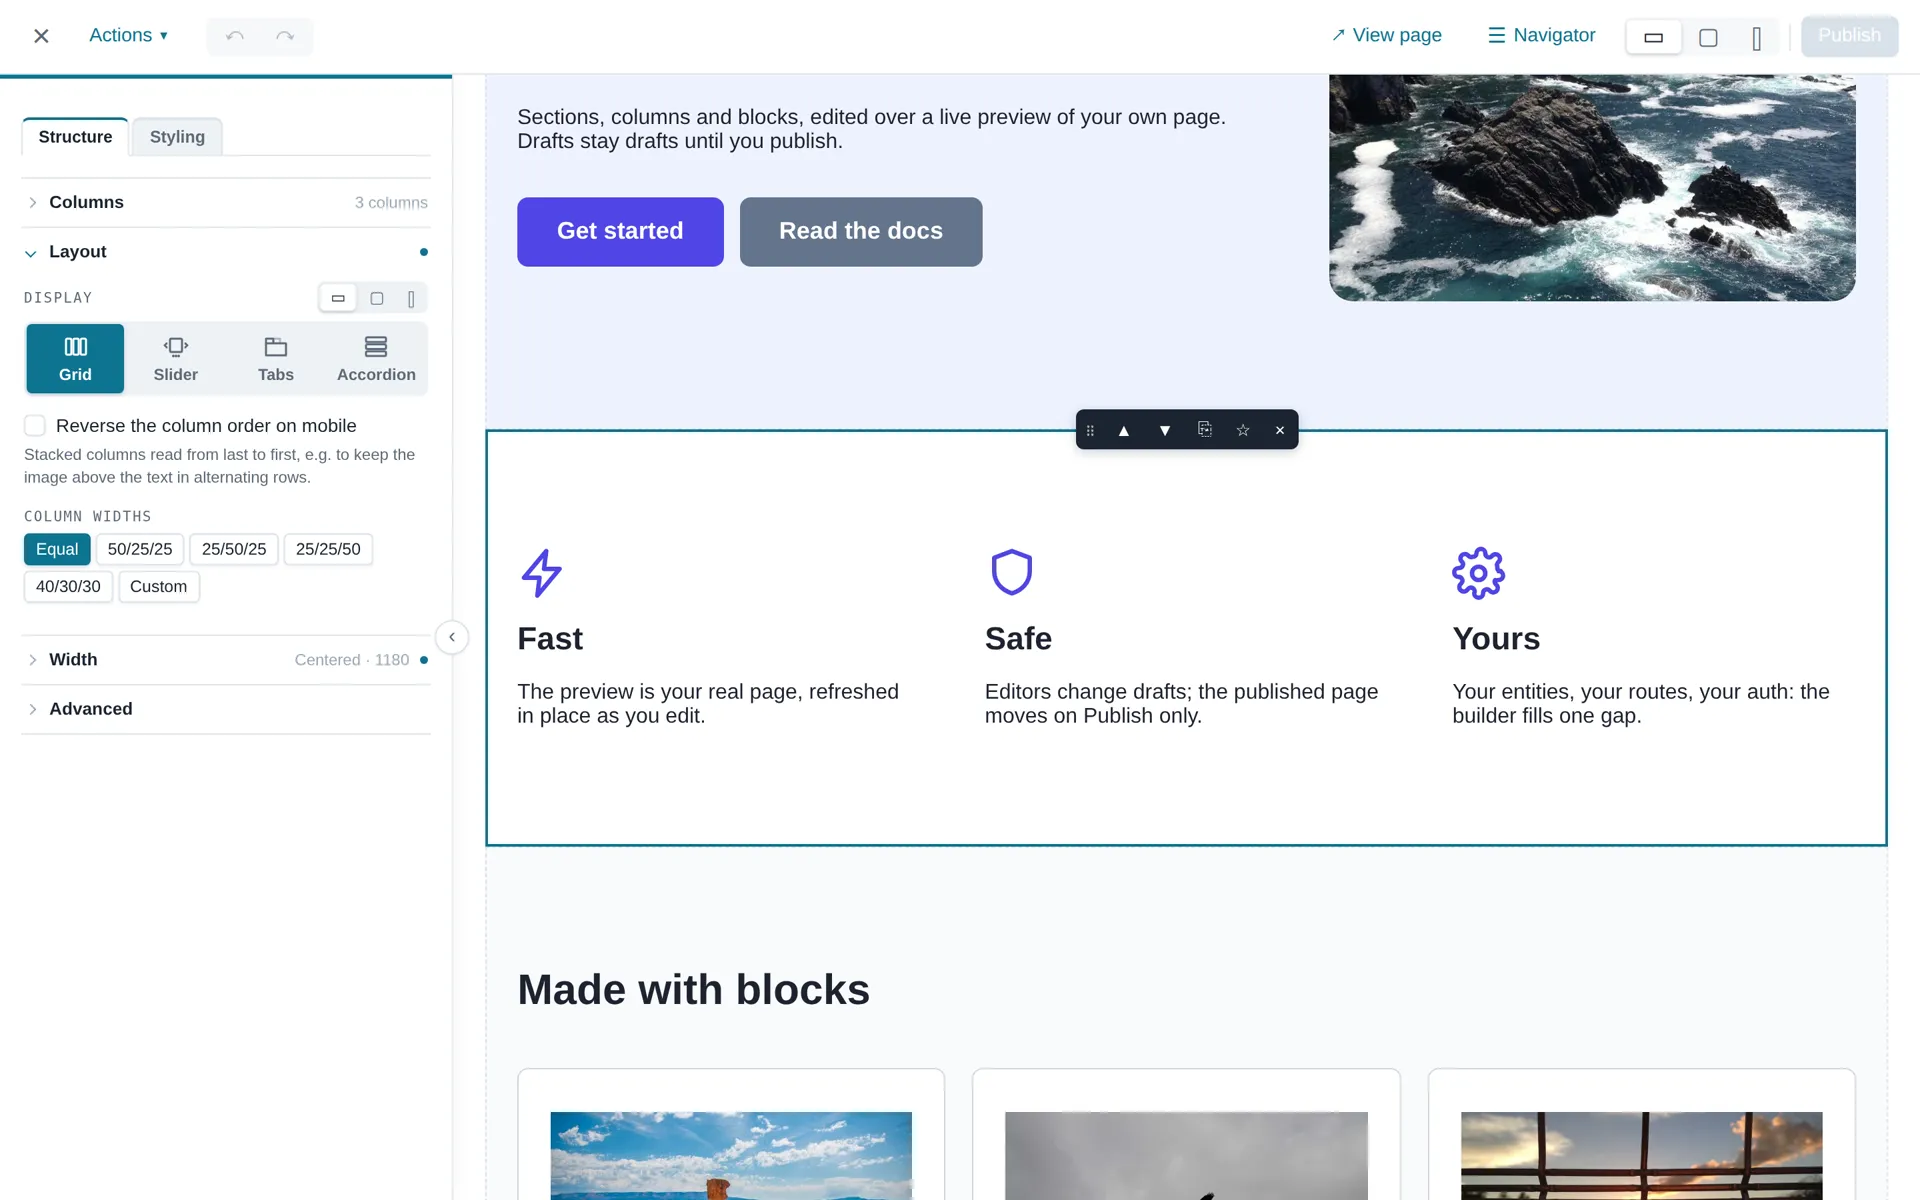Choose Tabs display mode

pyautogui.click(x=276, y=358)
